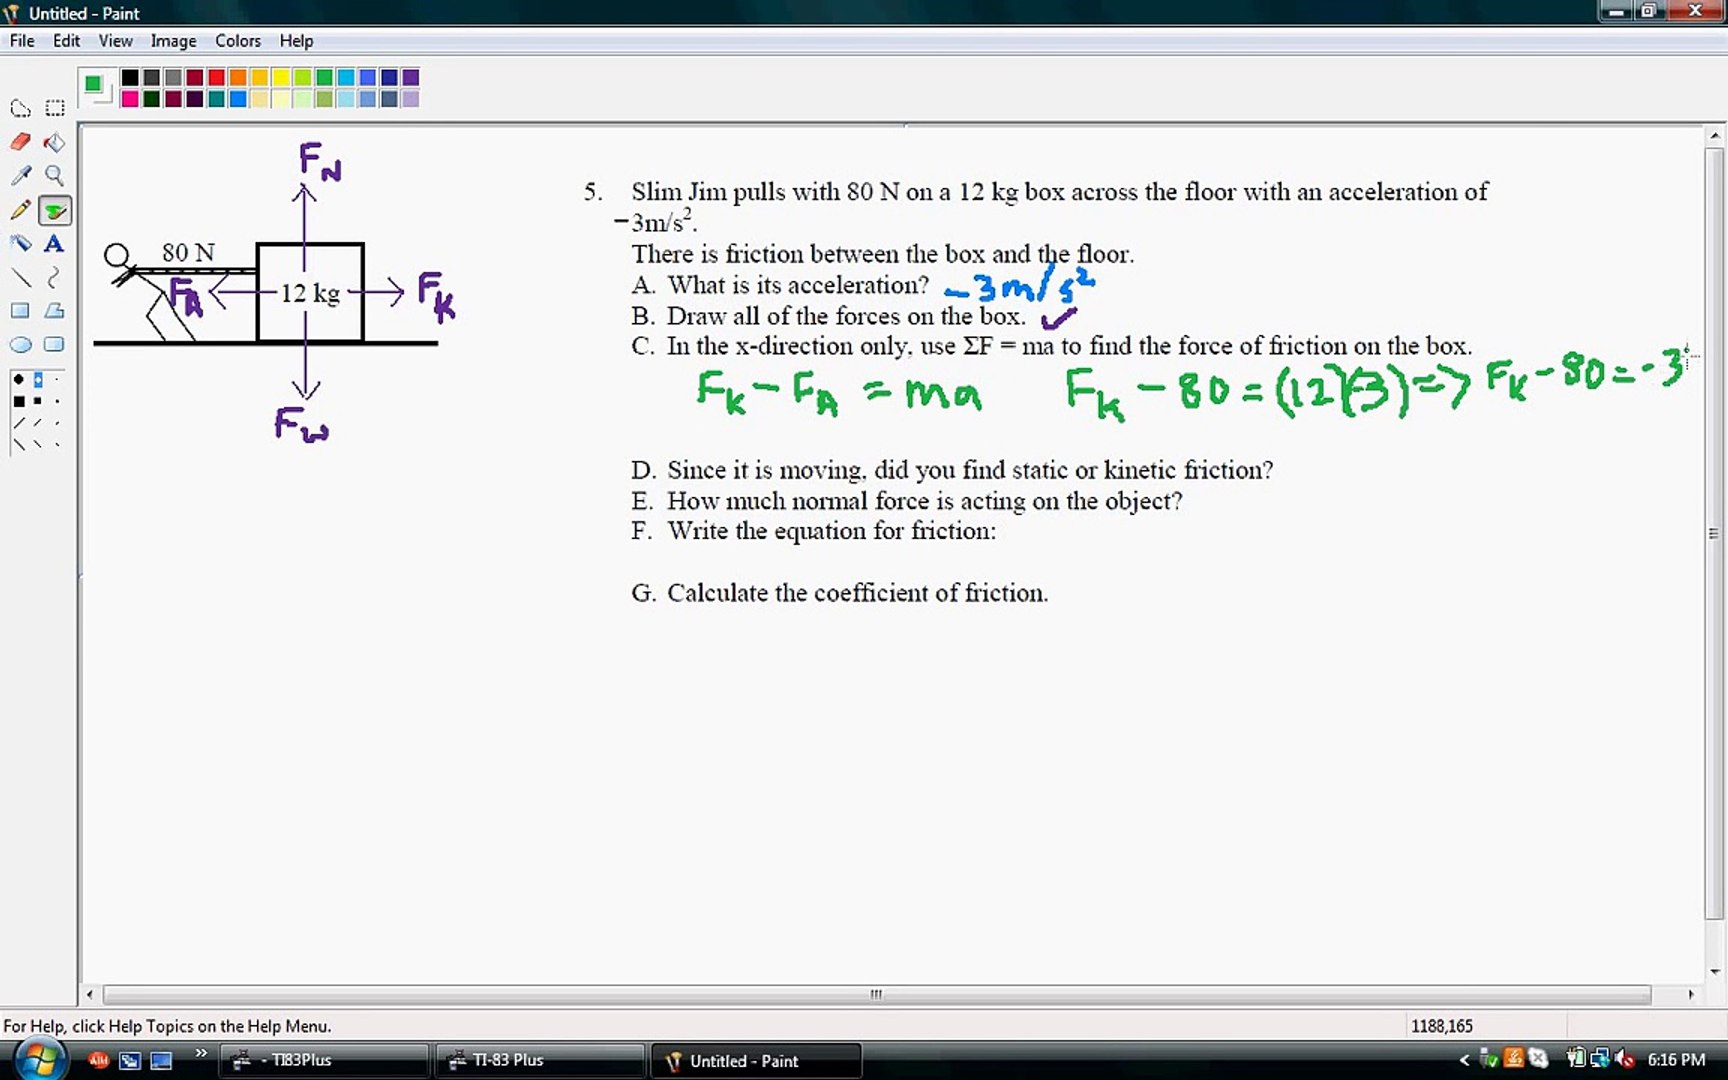This screenshot has height=1080, width=1728.
Task: Expand the Quick Launch overflow chevron
Action: point(201,1053)
